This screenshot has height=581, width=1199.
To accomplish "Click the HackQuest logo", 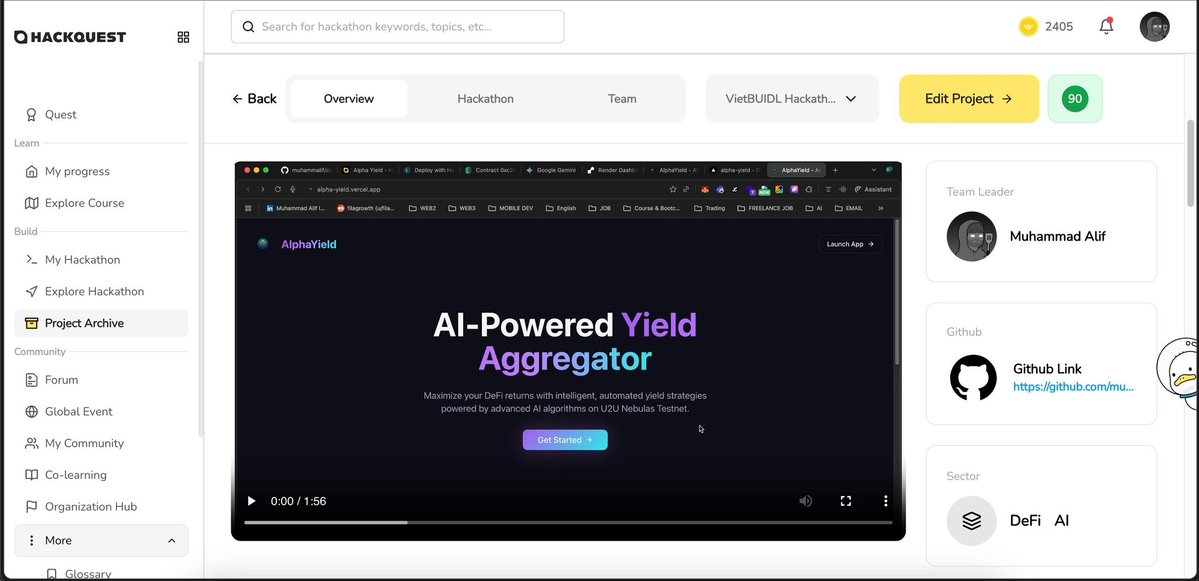I will [x=70, y=37].
